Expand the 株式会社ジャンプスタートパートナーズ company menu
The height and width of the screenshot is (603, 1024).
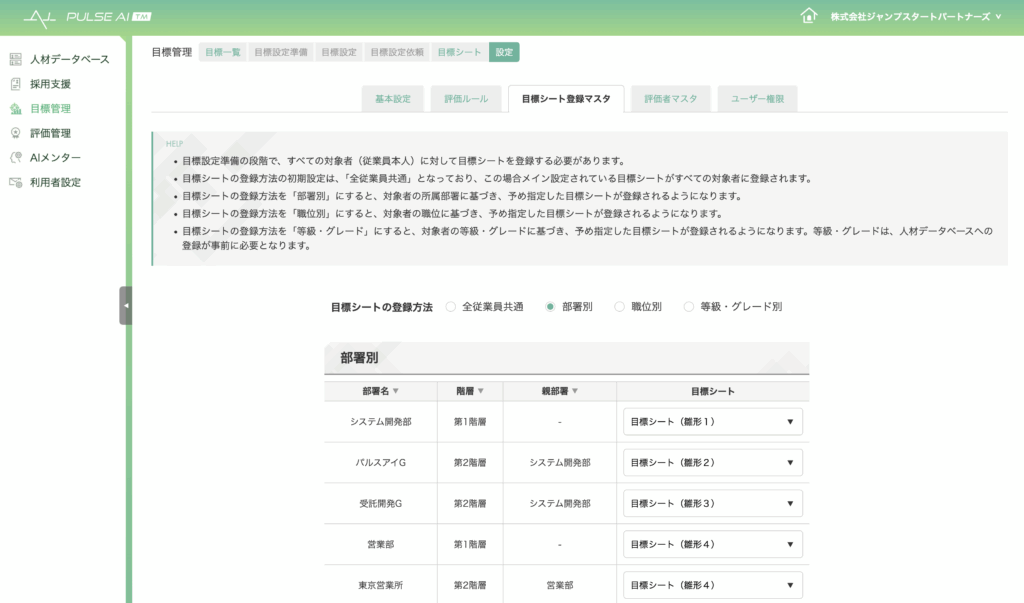915,17
